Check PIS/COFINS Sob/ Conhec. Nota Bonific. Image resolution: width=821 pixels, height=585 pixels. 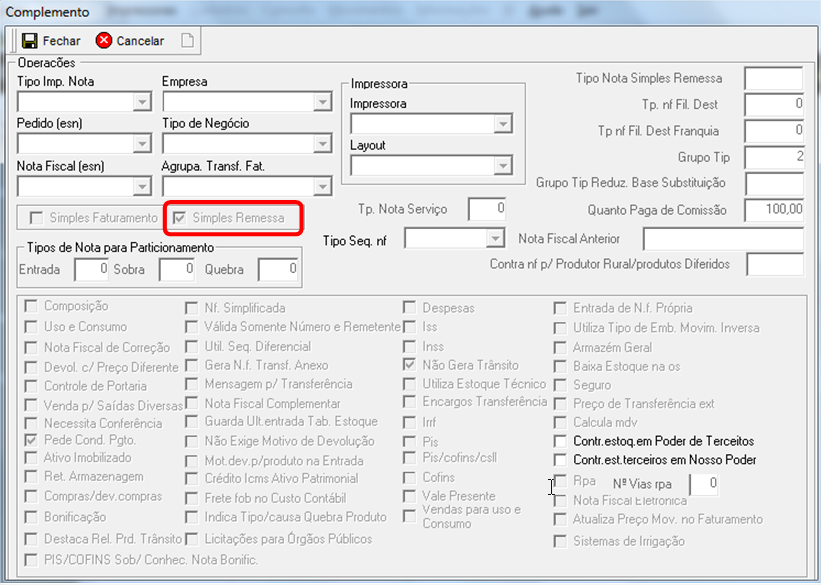tap(31, 559)
